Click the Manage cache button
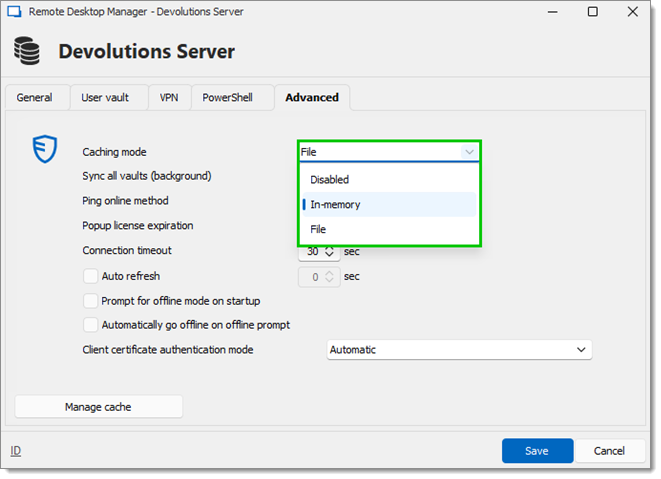The image size is (661, 479). click(99, 407)
